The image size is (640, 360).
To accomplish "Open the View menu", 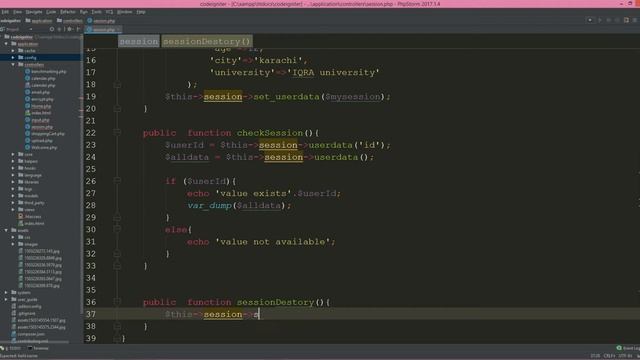I will point(17,12).
